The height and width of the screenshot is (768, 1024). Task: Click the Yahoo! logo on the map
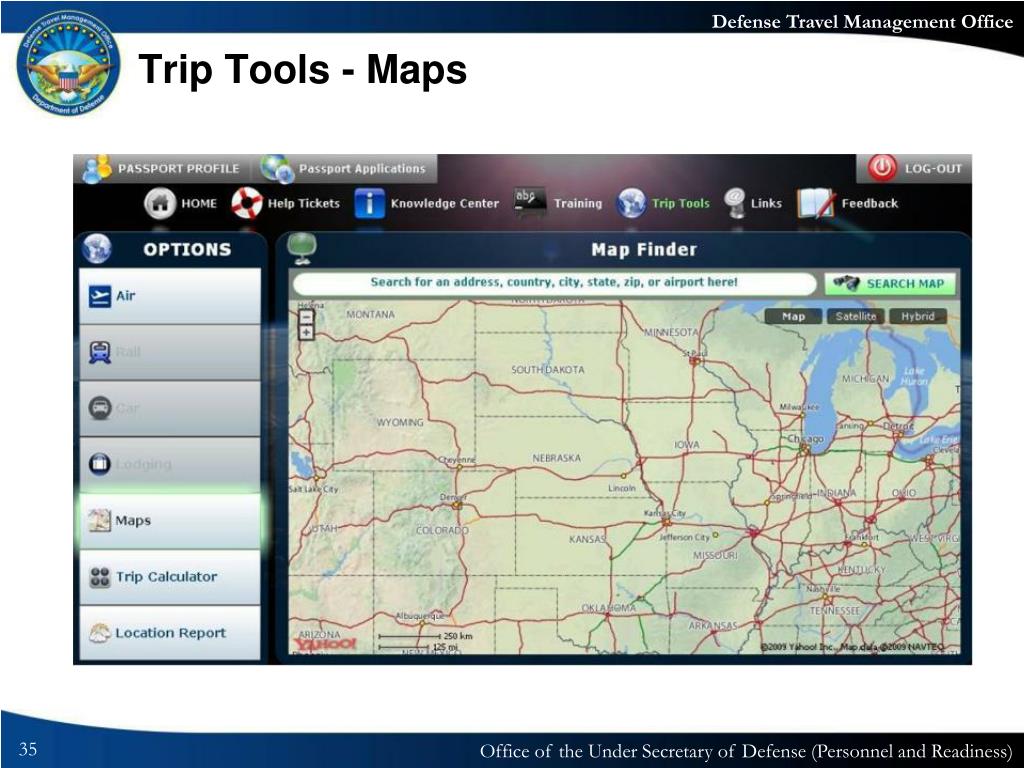pyautogui.click(x=326, y=644)
